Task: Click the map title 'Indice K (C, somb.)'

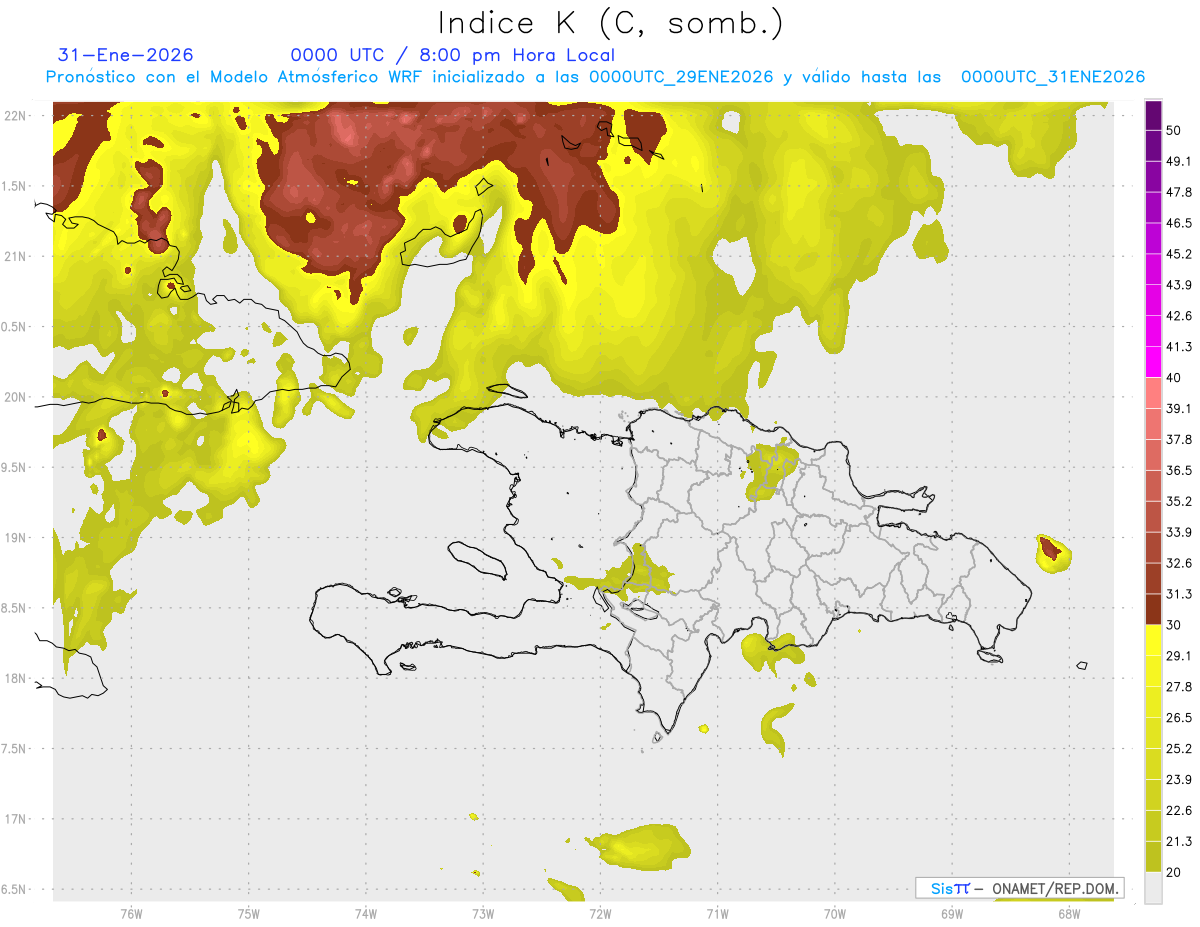Action: 610,23
